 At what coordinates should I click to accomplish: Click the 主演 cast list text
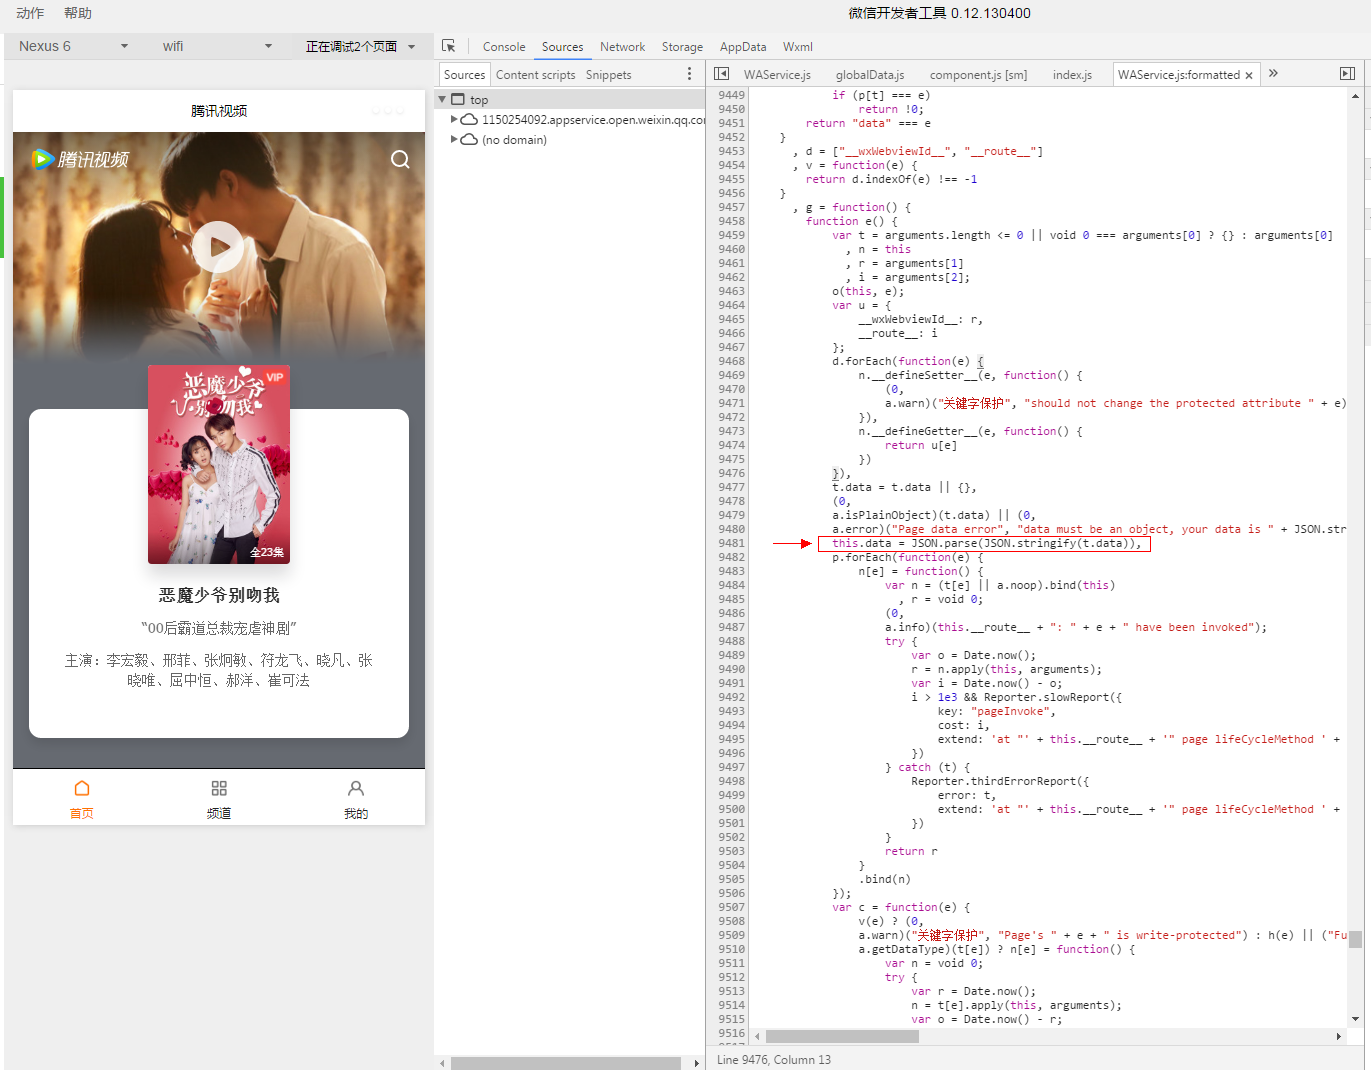coord(219,670)
